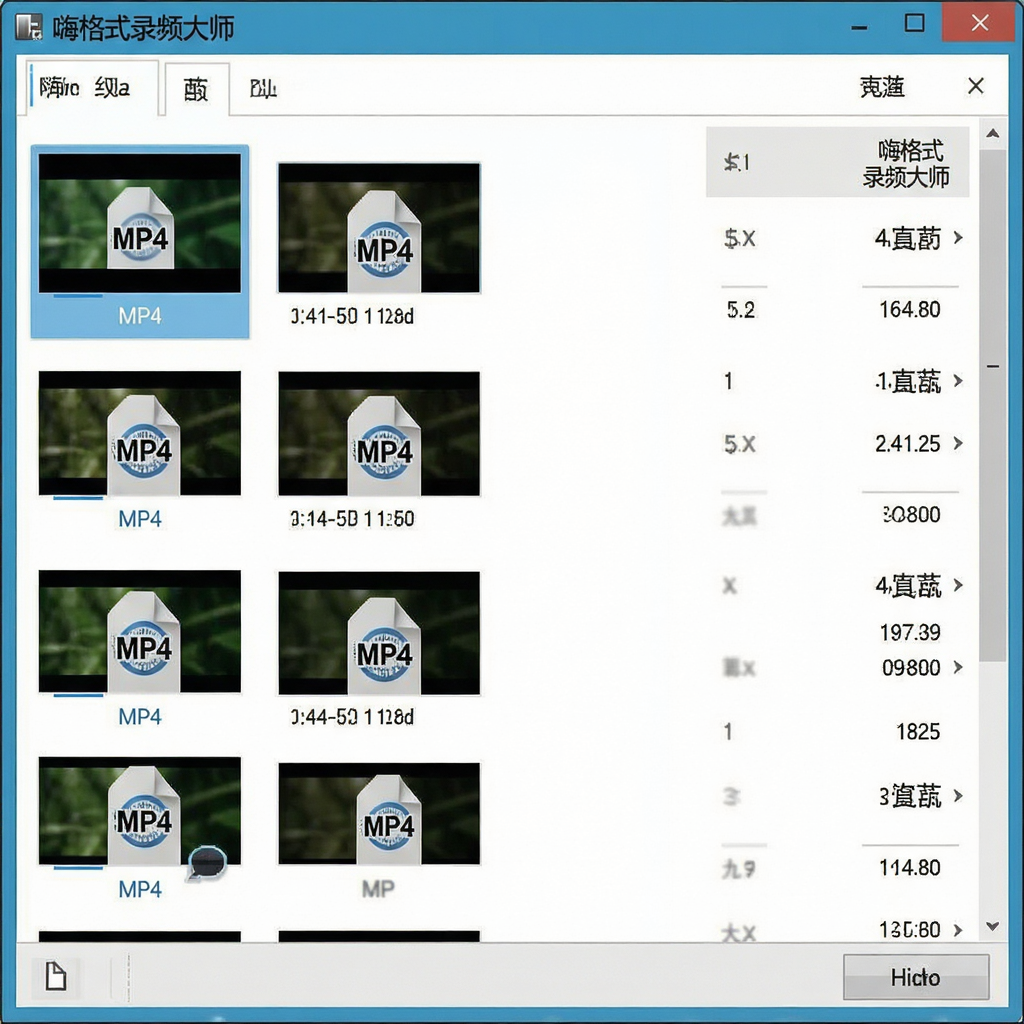Expand the 3渲蔬 row chevron
The height and width of the screenshot is (1024, 1024).
[x=958, y=795]
